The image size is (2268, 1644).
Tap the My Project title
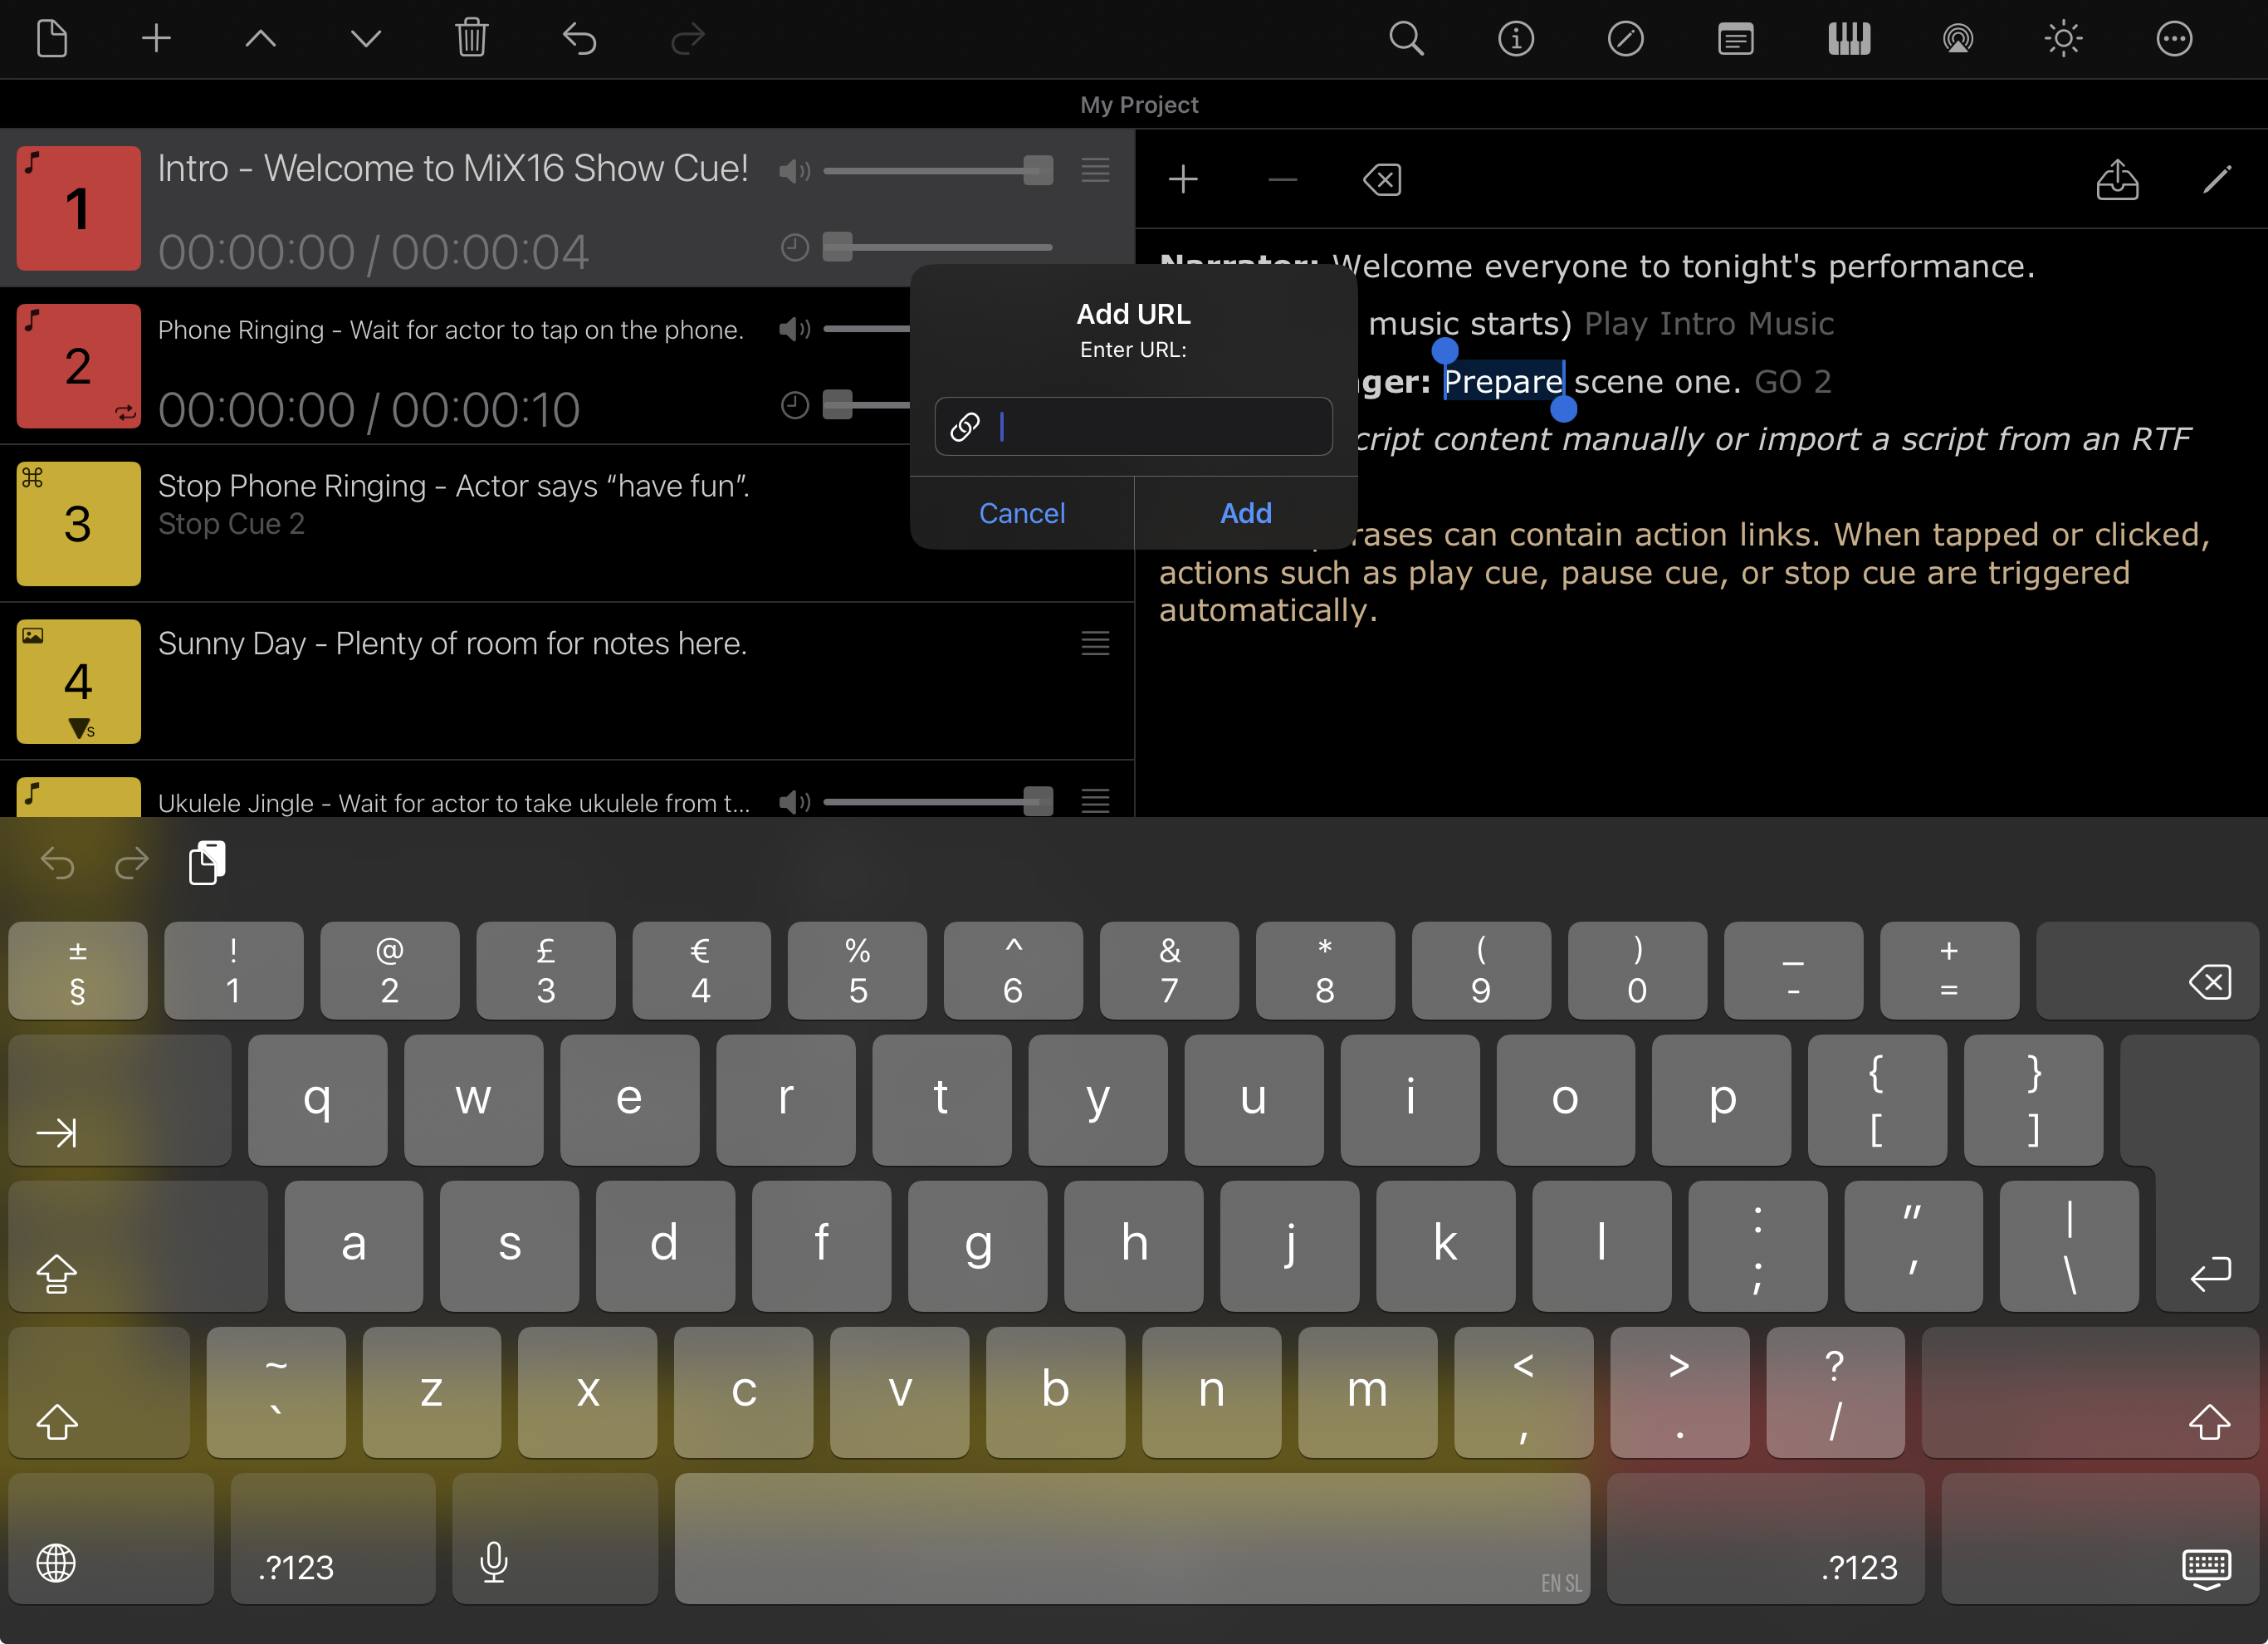(x=1139, y=105)
